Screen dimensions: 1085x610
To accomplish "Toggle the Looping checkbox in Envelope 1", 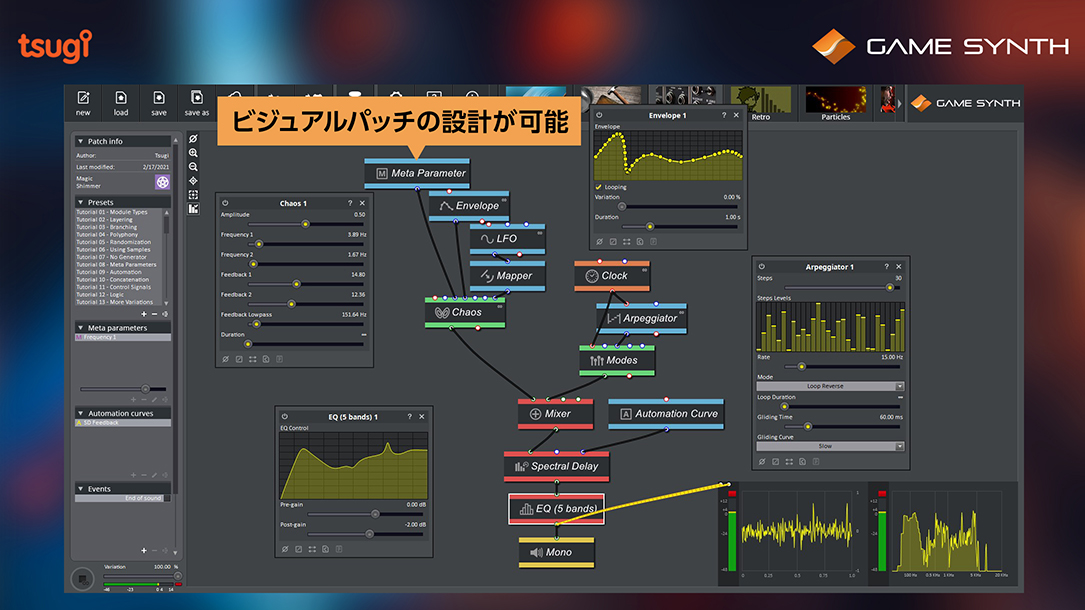I will coord(598,187).
